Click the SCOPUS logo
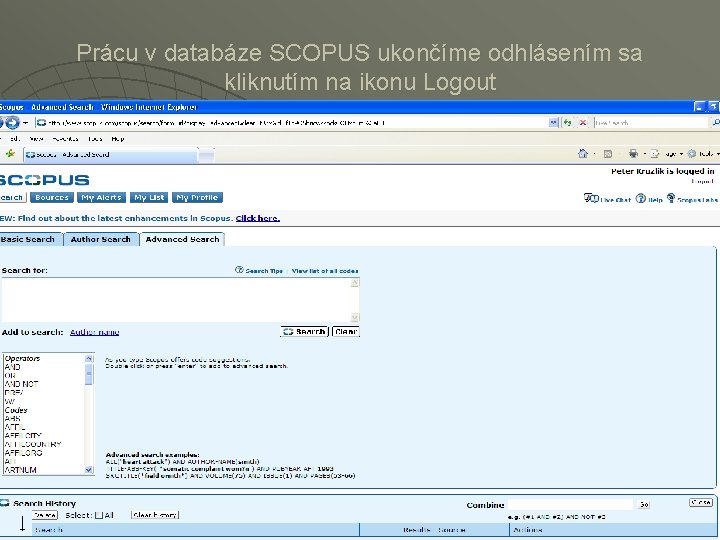This screenshot has width=720, height=540. click(45, 180)
